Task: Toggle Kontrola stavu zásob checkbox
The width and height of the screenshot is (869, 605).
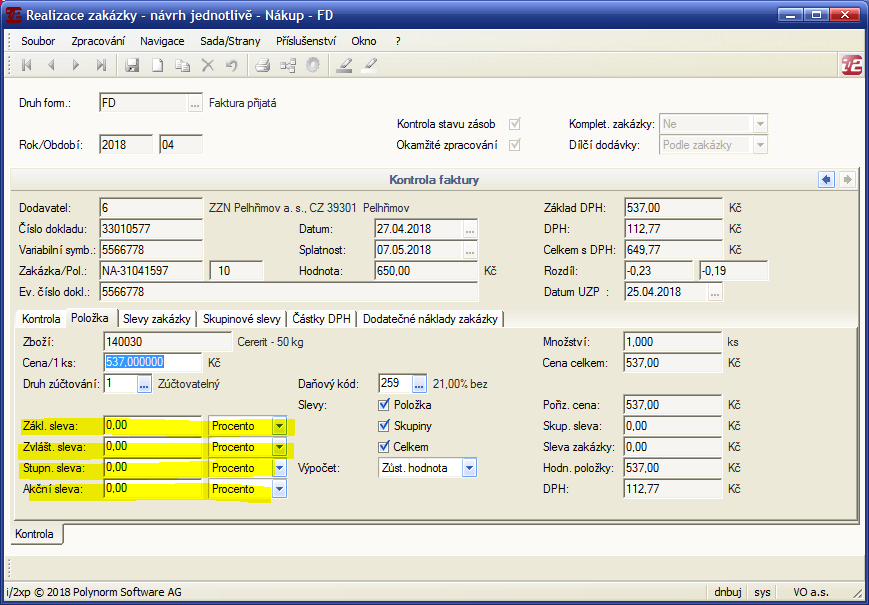Action: coord(515,124)
